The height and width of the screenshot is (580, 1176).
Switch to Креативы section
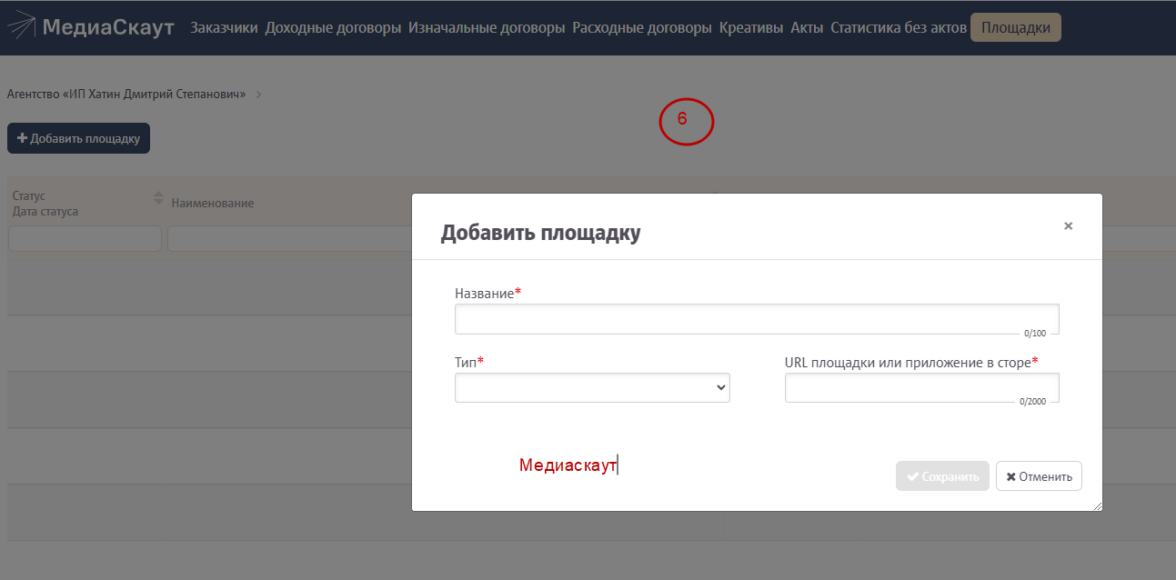click(752, 28)
